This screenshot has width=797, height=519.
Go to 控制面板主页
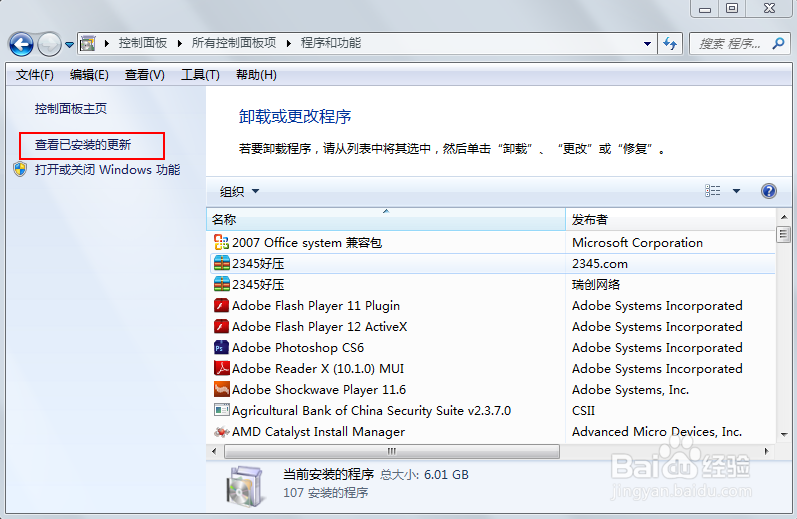point(71,109)
